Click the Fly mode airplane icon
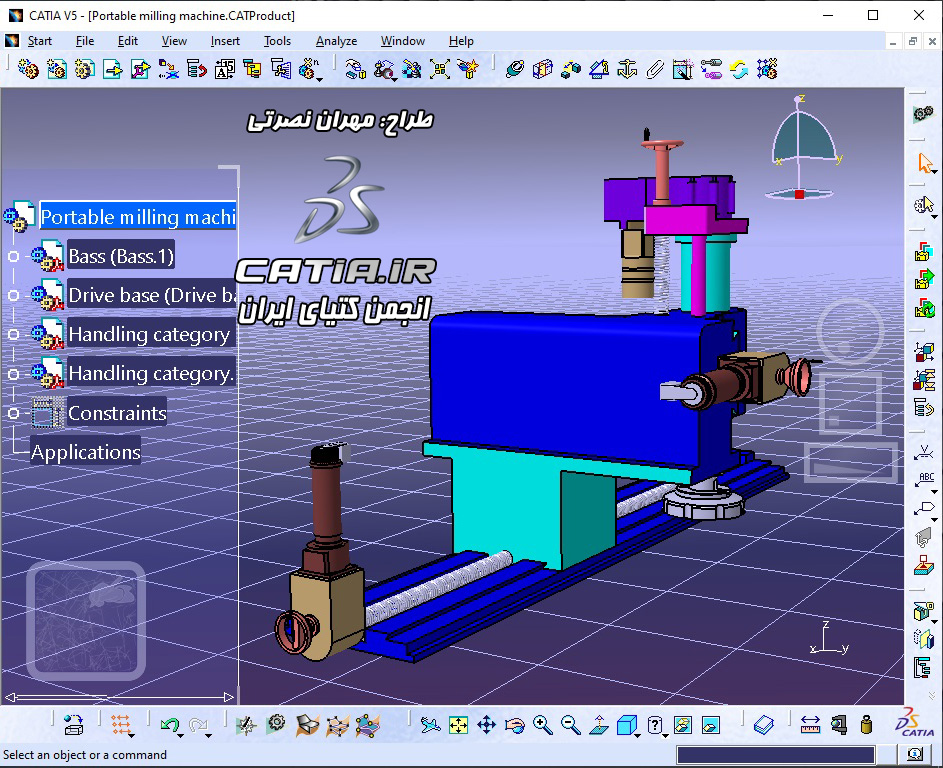 [430, 725]
